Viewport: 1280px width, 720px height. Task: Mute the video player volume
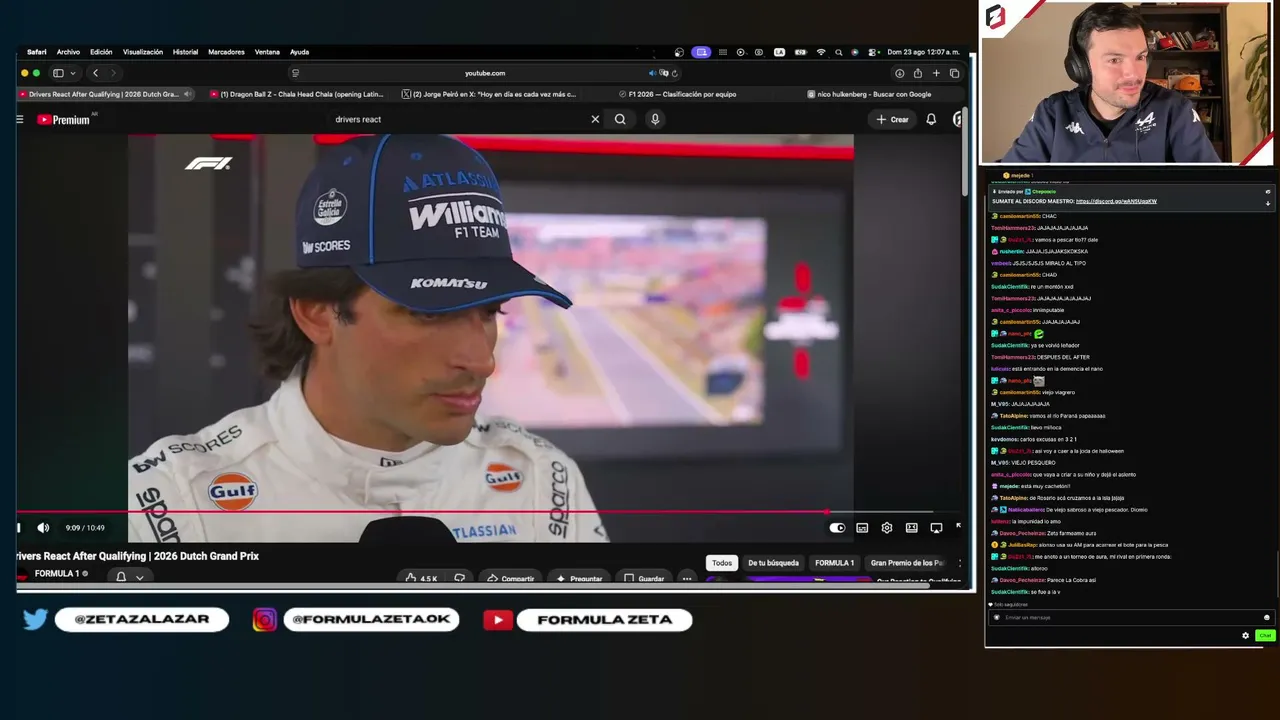43,528
